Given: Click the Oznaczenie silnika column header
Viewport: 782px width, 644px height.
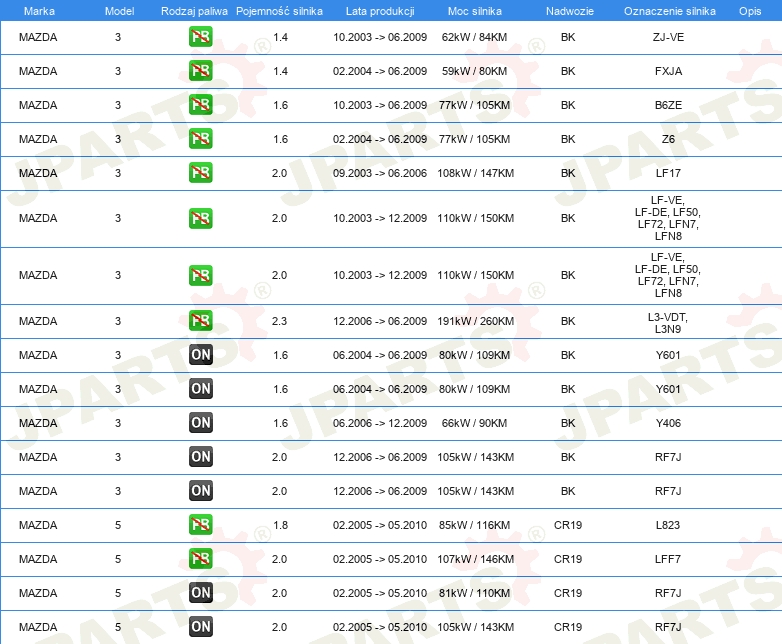Looking at the screenshot, I should [670, 11].
